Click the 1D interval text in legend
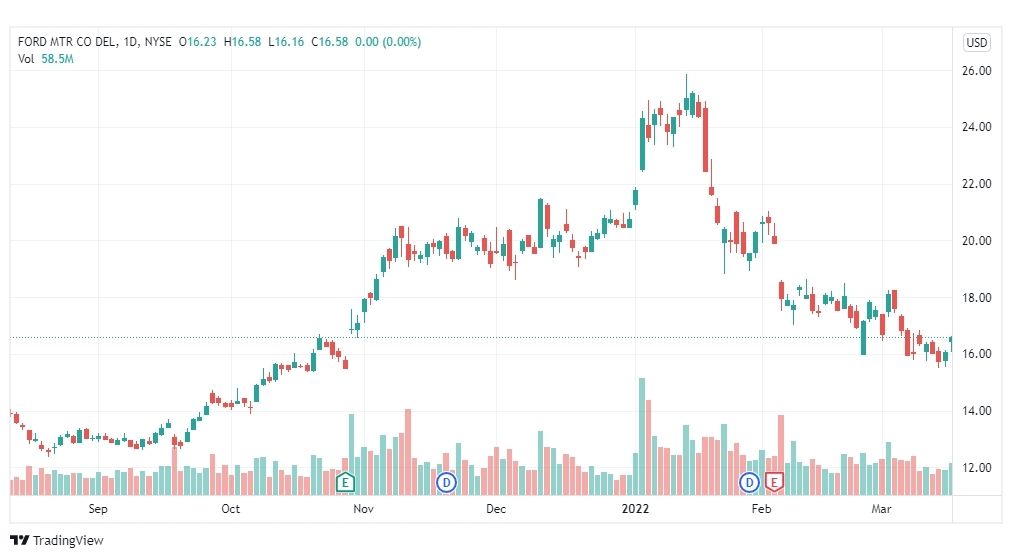 tap(130, 42)
